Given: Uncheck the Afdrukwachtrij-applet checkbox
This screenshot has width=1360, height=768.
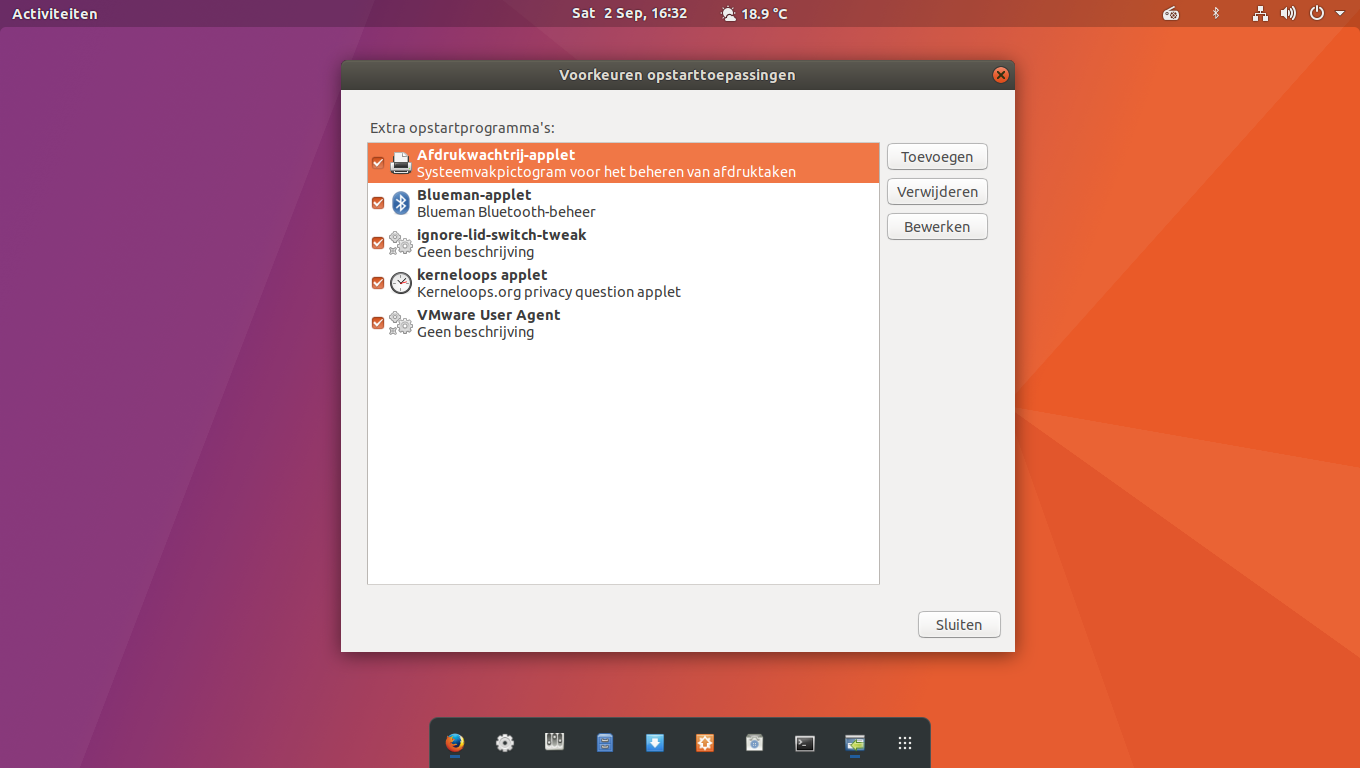Looking at the screenshot, I should [x=378, y=163].
